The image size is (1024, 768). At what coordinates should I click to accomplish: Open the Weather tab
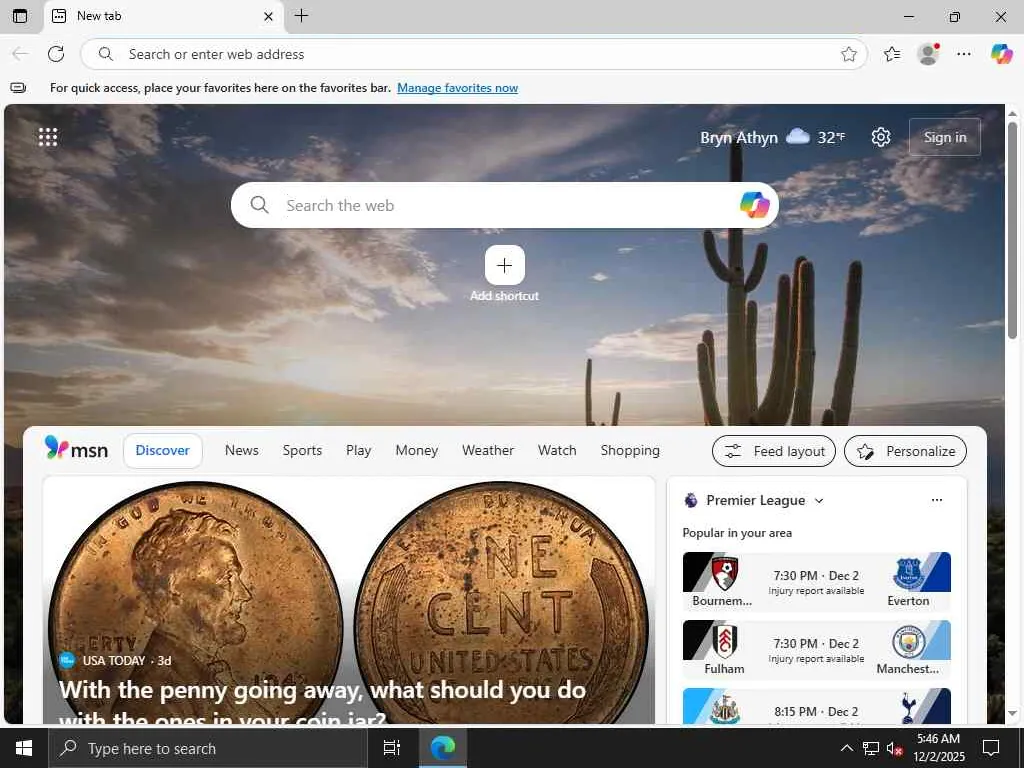click(x=488, y=451)
